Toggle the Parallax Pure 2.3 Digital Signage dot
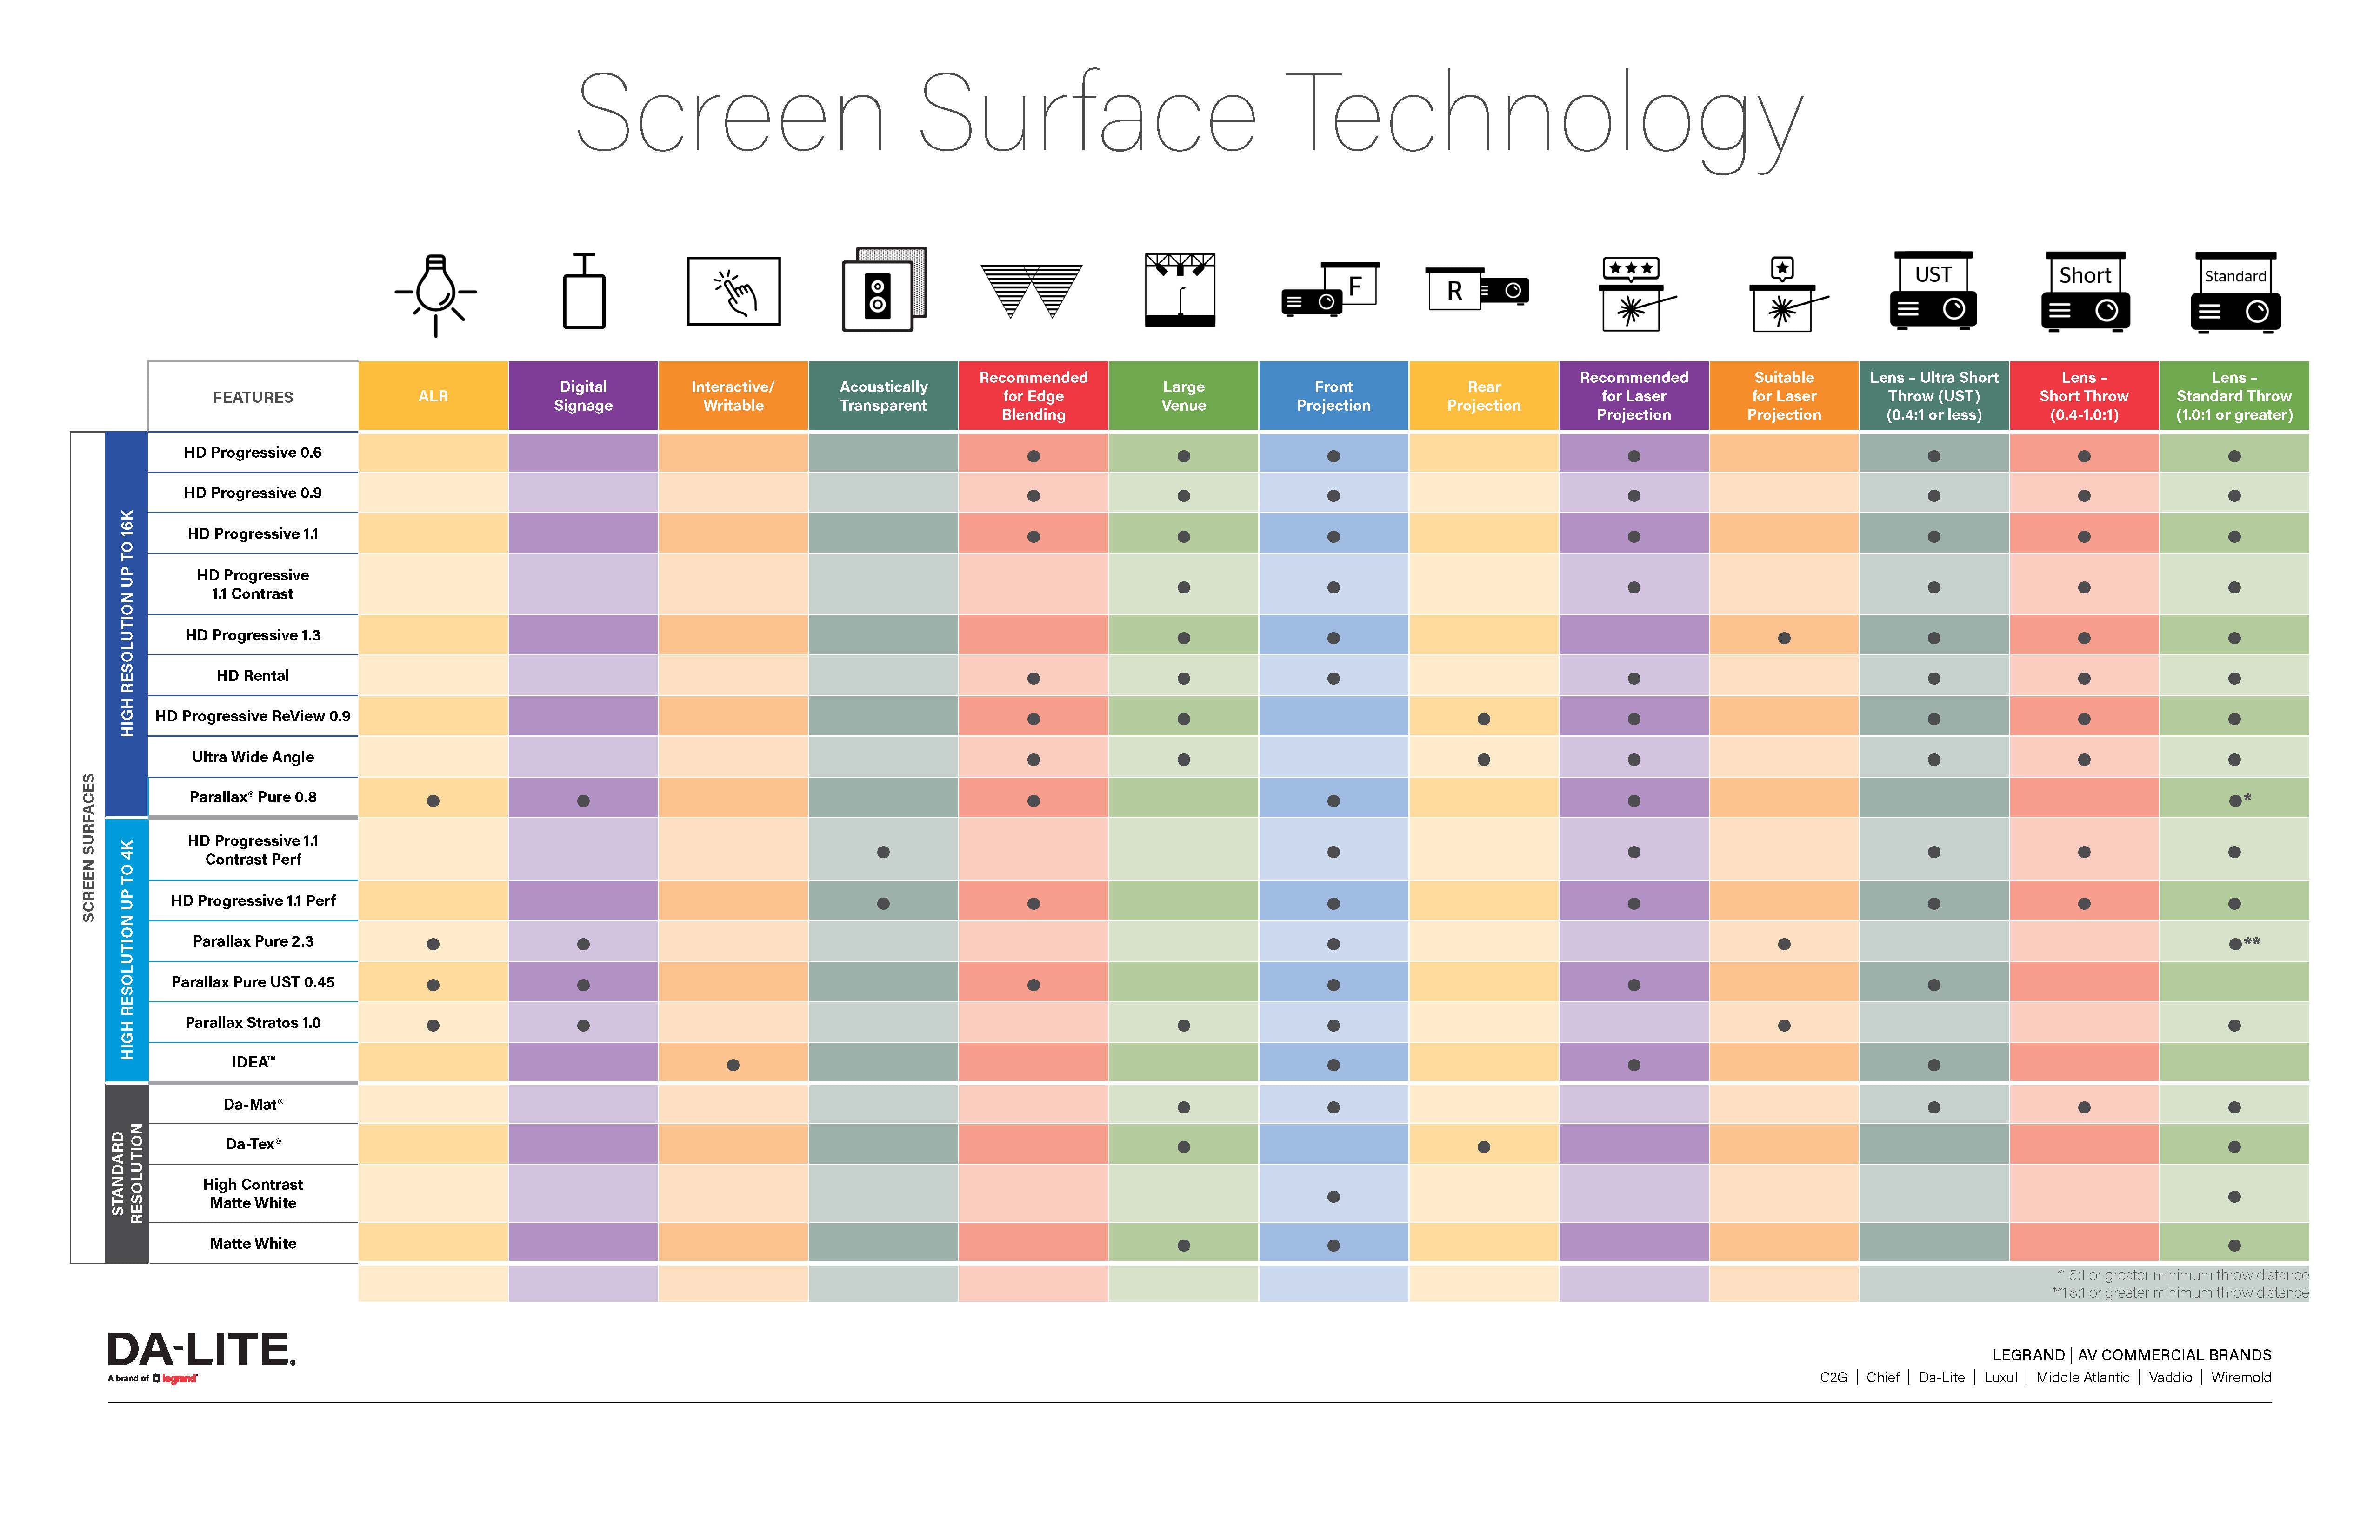Screen dimensions: 2380x1540 click(x=583, y=943)
